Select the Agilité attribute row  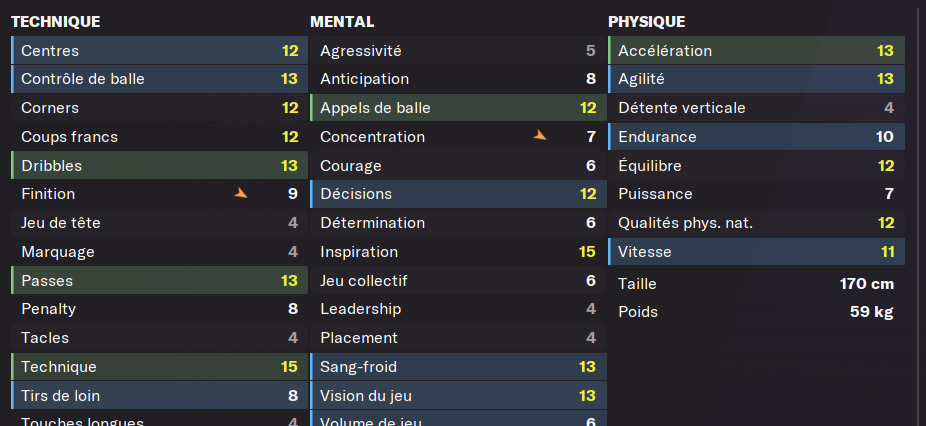(757, 79)
